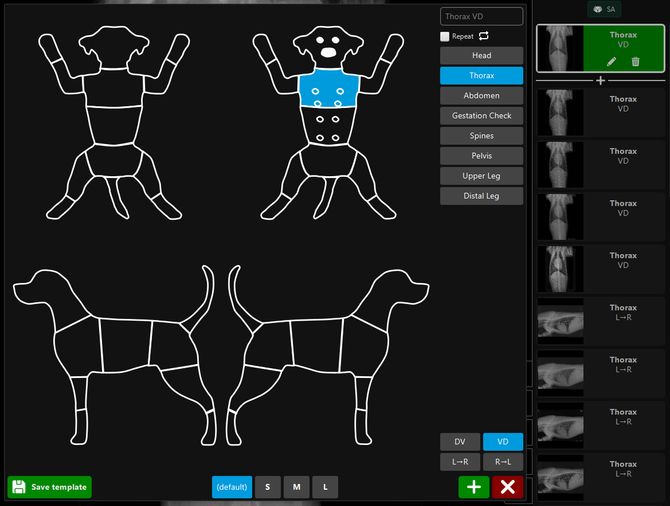The width and height of the screenshot is (670, 506).
Task: Choose the L size option
Action: pos(325,487)
